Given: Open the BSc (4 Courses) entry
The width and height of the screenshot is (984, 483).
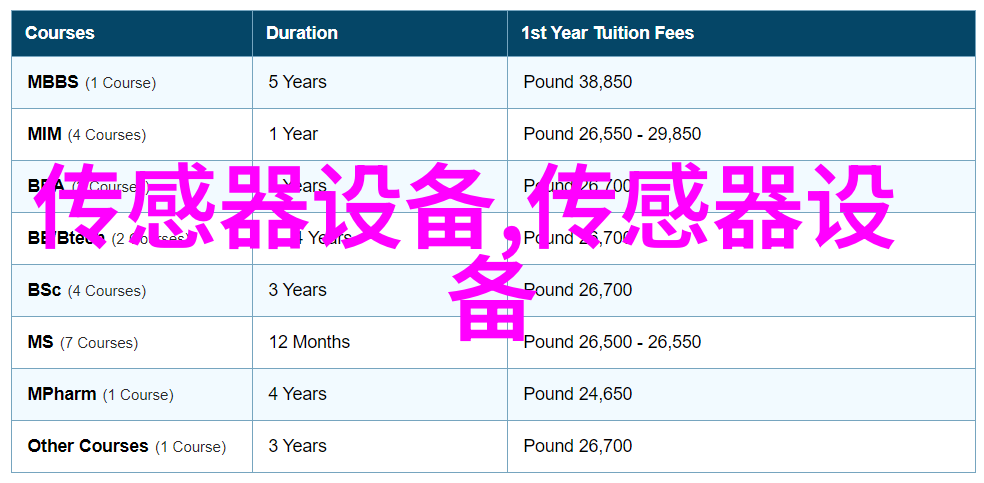Looking at the screenshot, I should coord(87,290).
